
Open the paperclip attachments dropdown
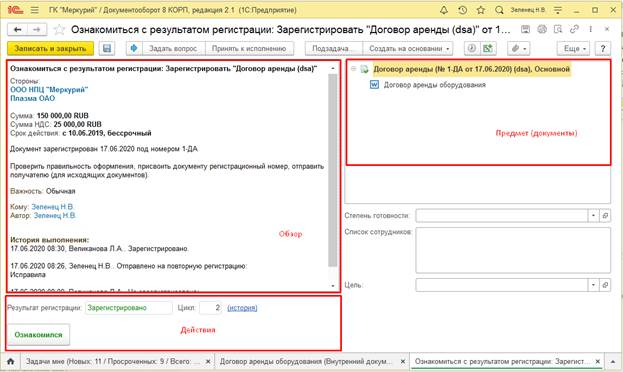click(x=519, y=48)
